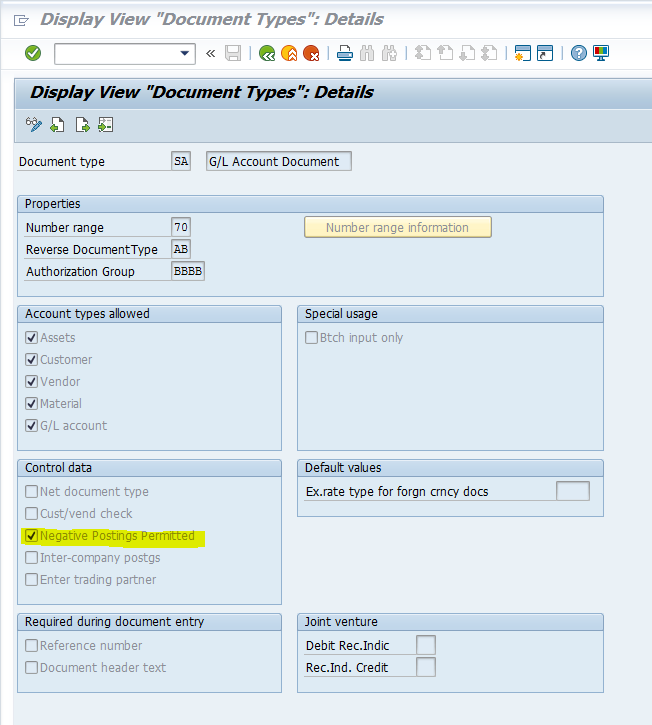The width and height of the screenshot is (652, 725).
Task: Click the Account types allowed header text
Action: [x=87, y=314]
